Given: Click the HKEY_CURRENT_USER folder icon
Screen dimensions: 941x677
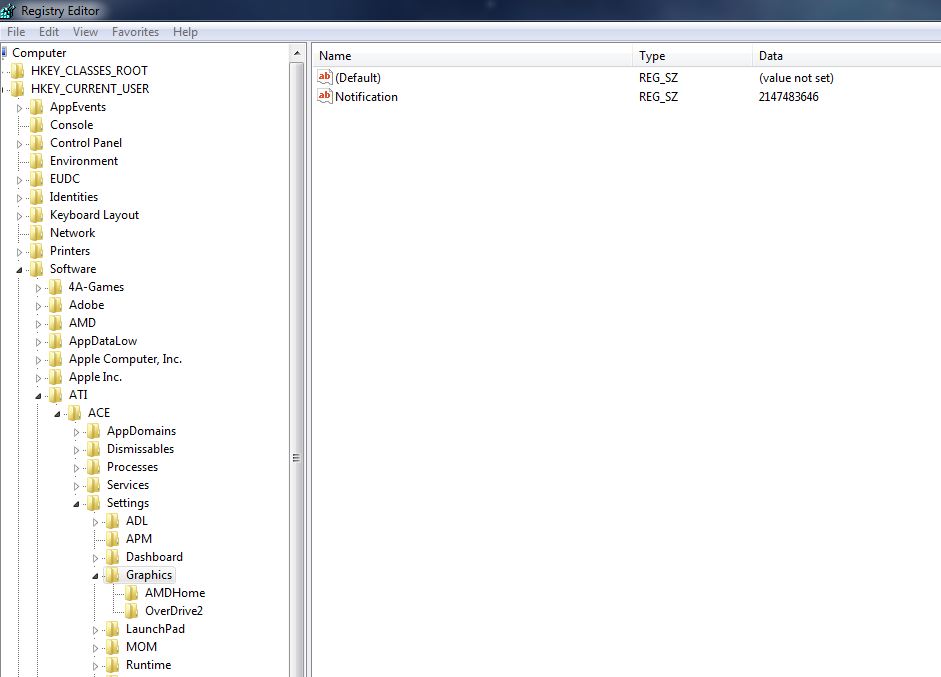Looking at the screenshot, I should pyautogui.click(x=18, y=89).
